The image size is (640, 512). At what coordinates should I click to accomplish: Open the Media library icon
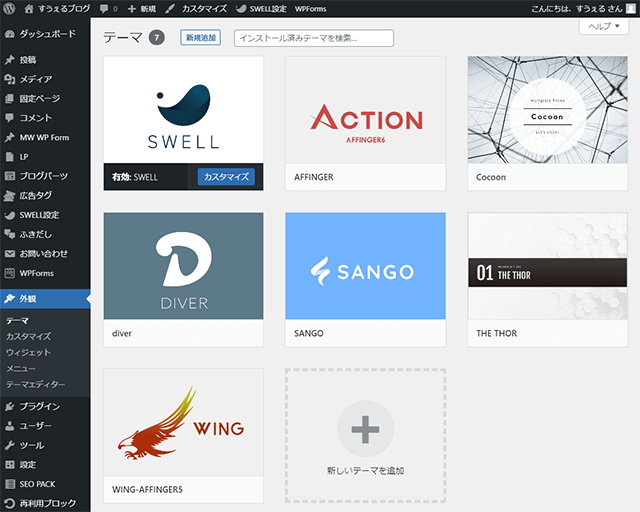coord(9,79)
